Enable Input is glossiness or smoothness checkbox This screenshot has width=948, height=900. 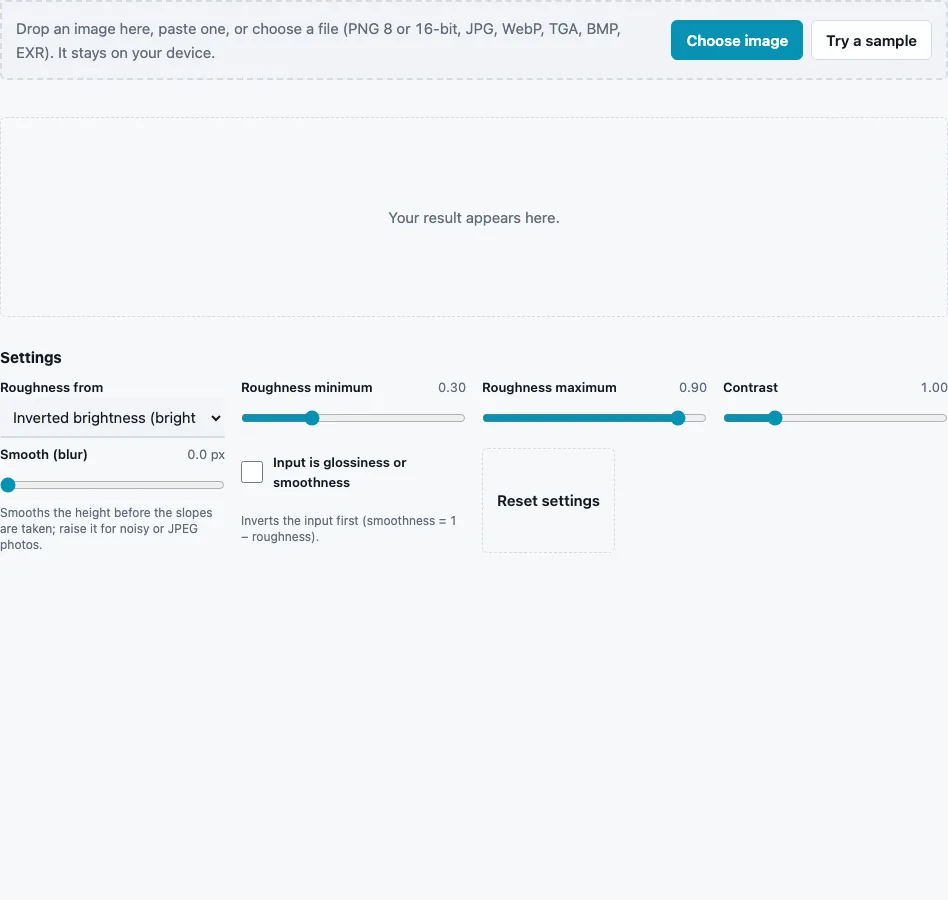pos(252,472)
